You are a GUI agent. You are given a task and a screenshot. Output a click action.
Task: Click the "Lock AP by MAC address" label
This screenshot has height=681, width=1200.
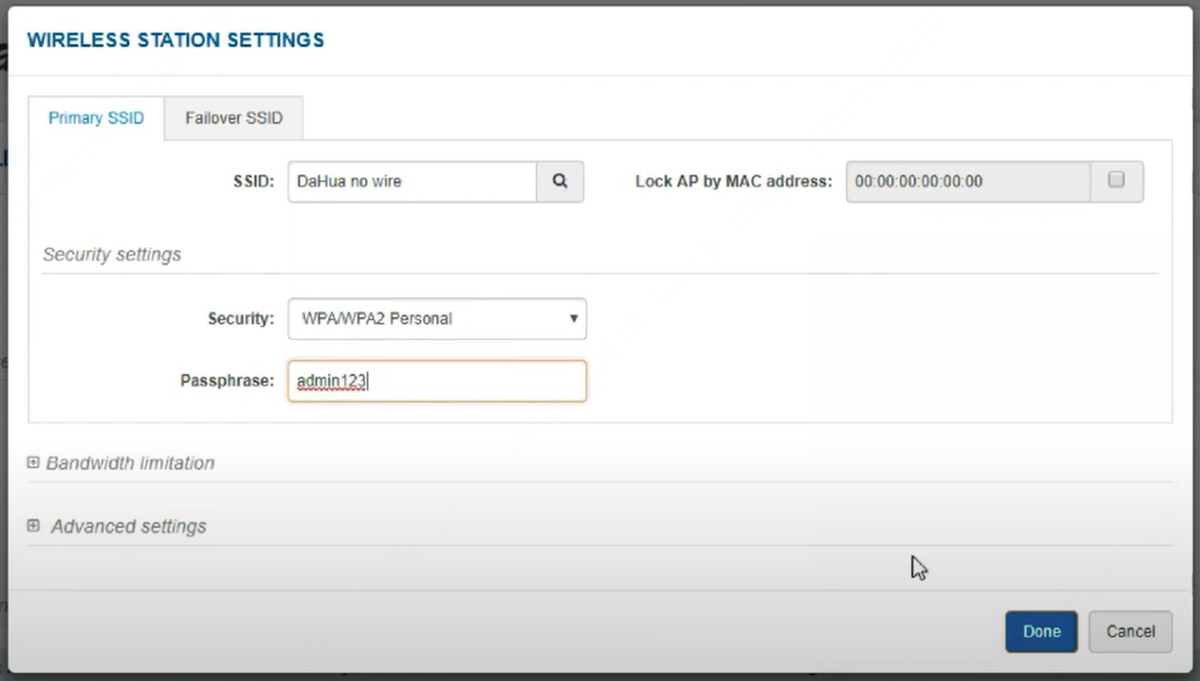pyautogui.click(x=733, y=182)
